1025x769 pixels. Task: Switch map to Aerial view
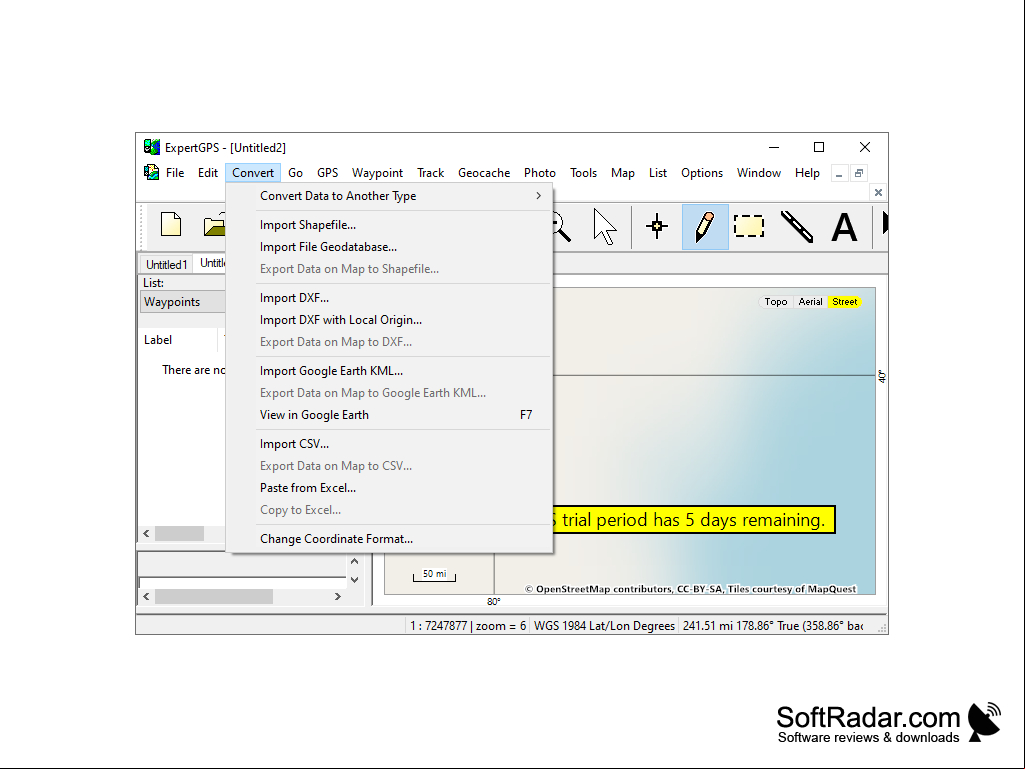pos(810,301)
